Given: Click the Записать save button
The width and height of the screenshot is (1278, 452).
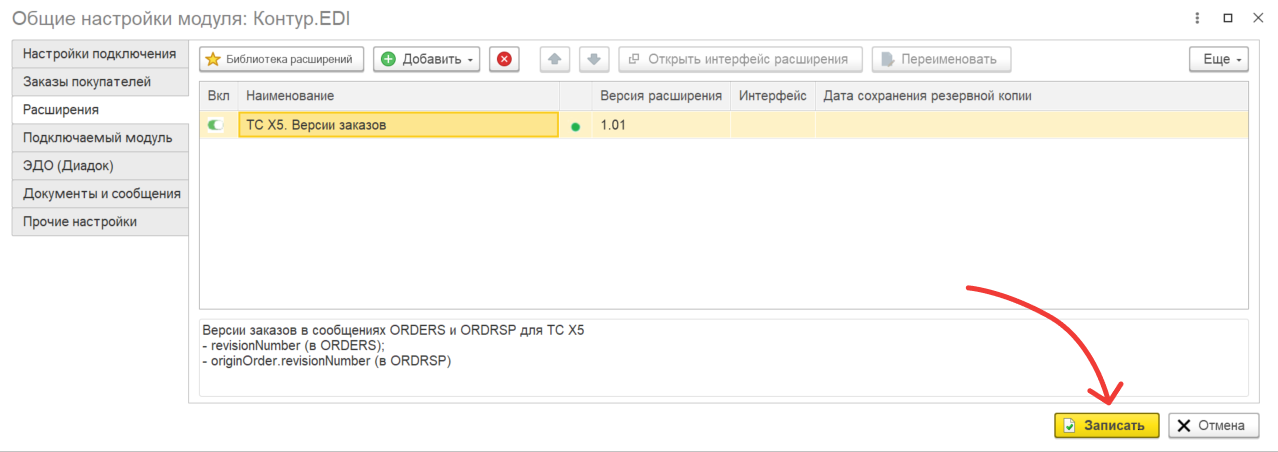Looking at the screenshot, I should coord(1106,425).
